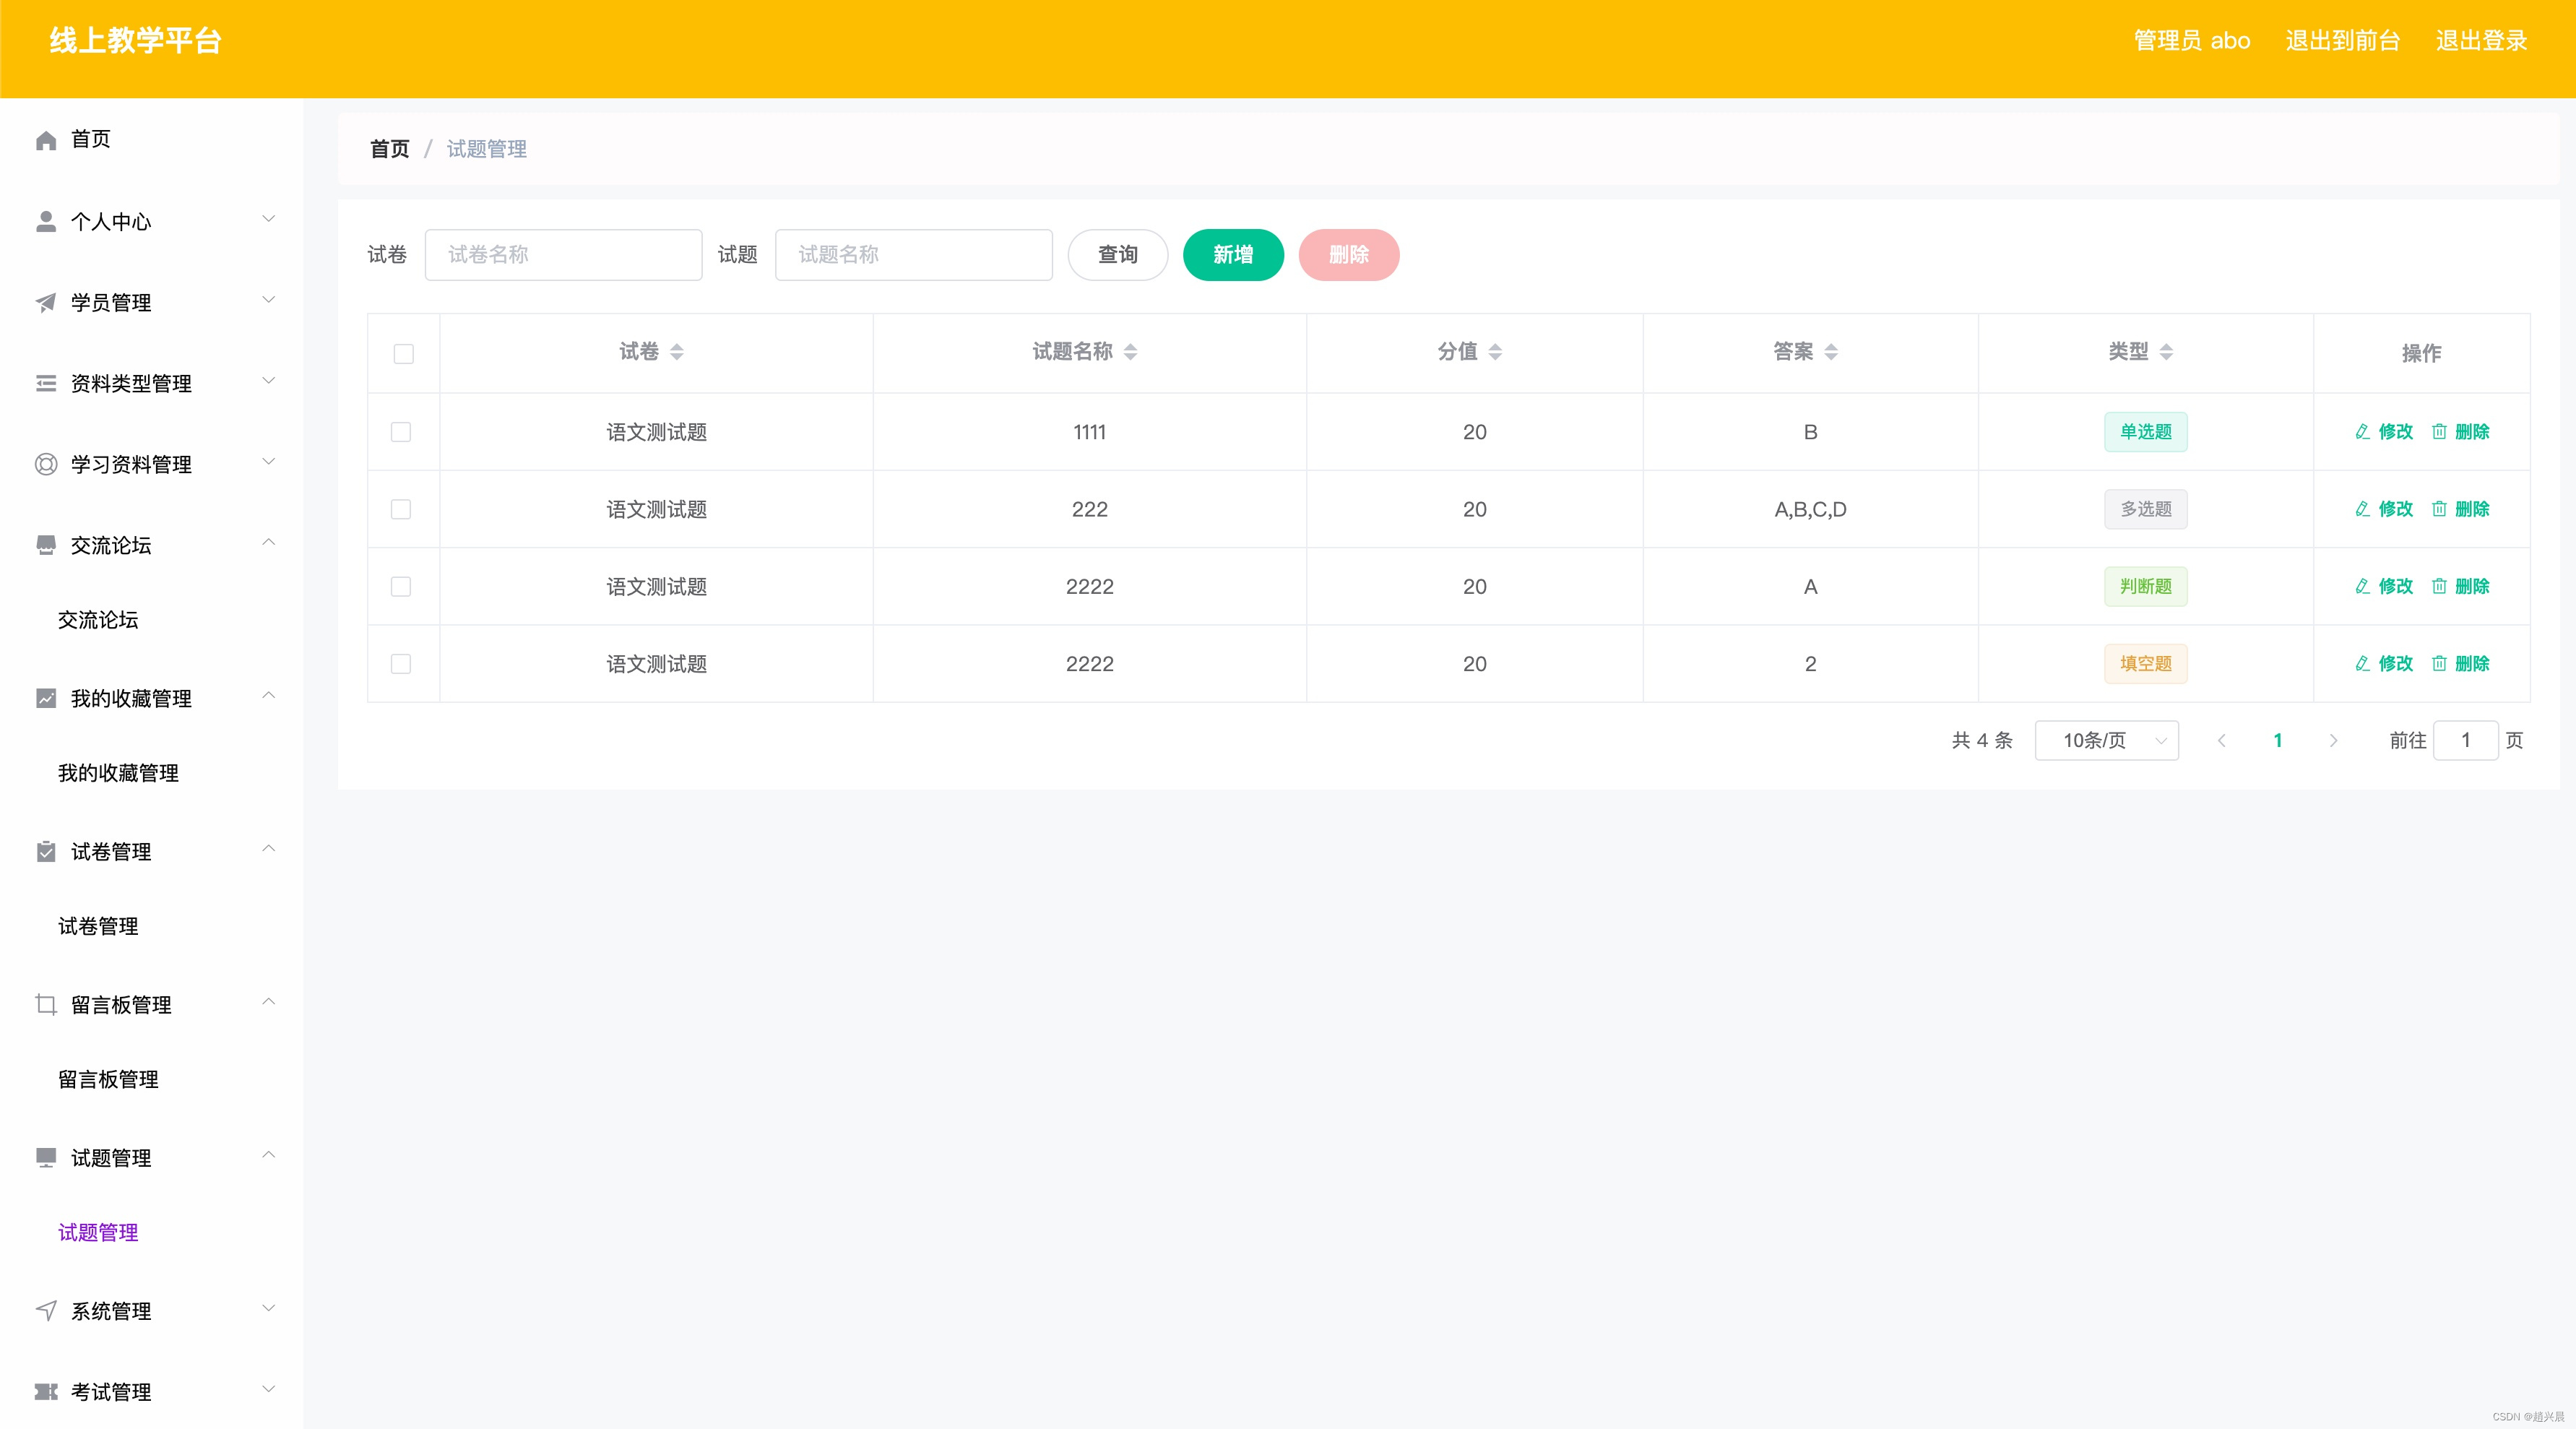2576x1429 pixels.
Task: Open the 试卷管理 submenu item
Action: pos(98,926)
